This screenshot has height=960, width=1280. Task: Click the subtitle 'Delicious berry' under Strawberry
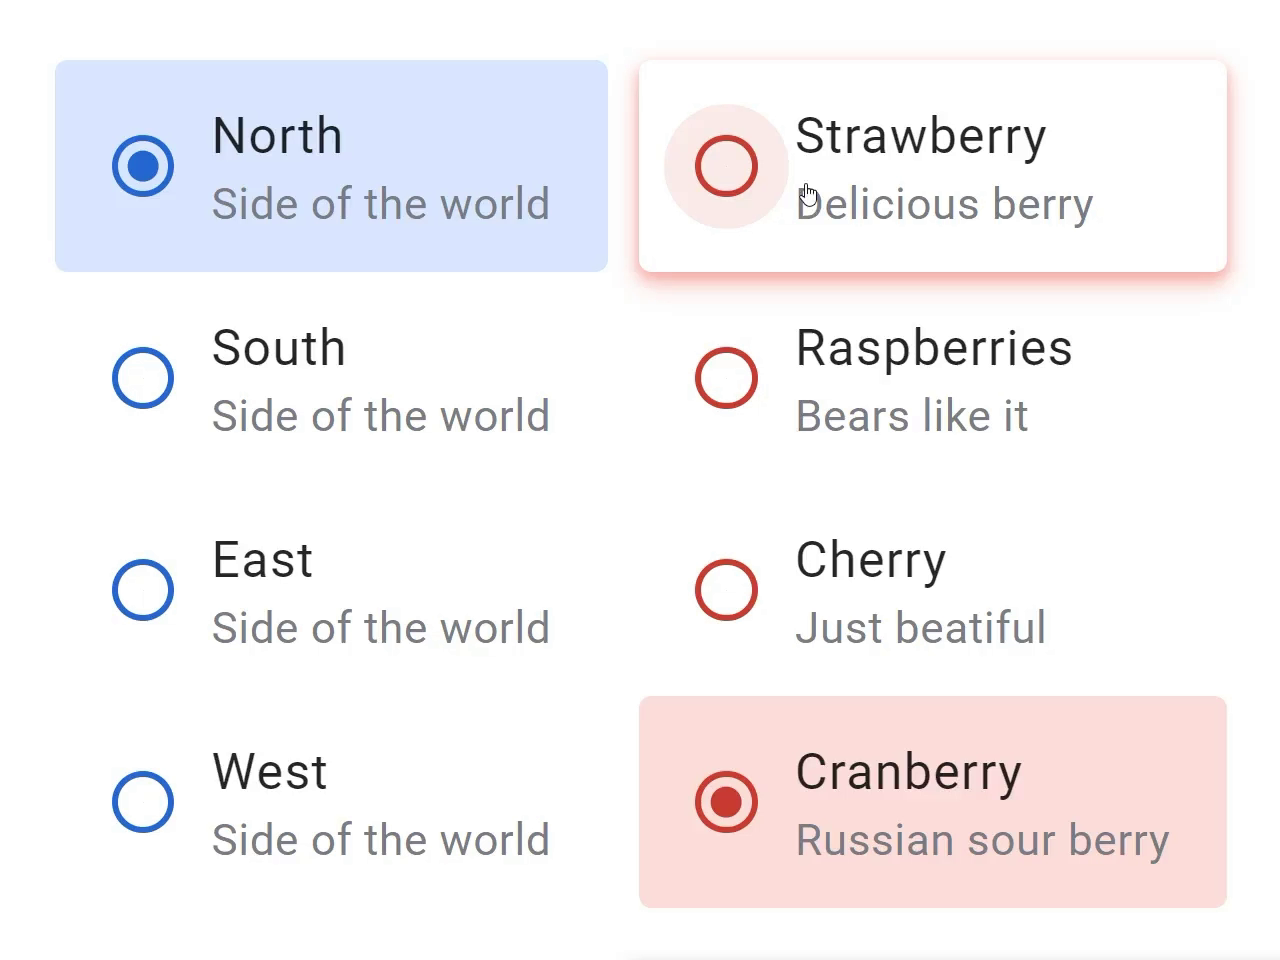click(945, 204)
